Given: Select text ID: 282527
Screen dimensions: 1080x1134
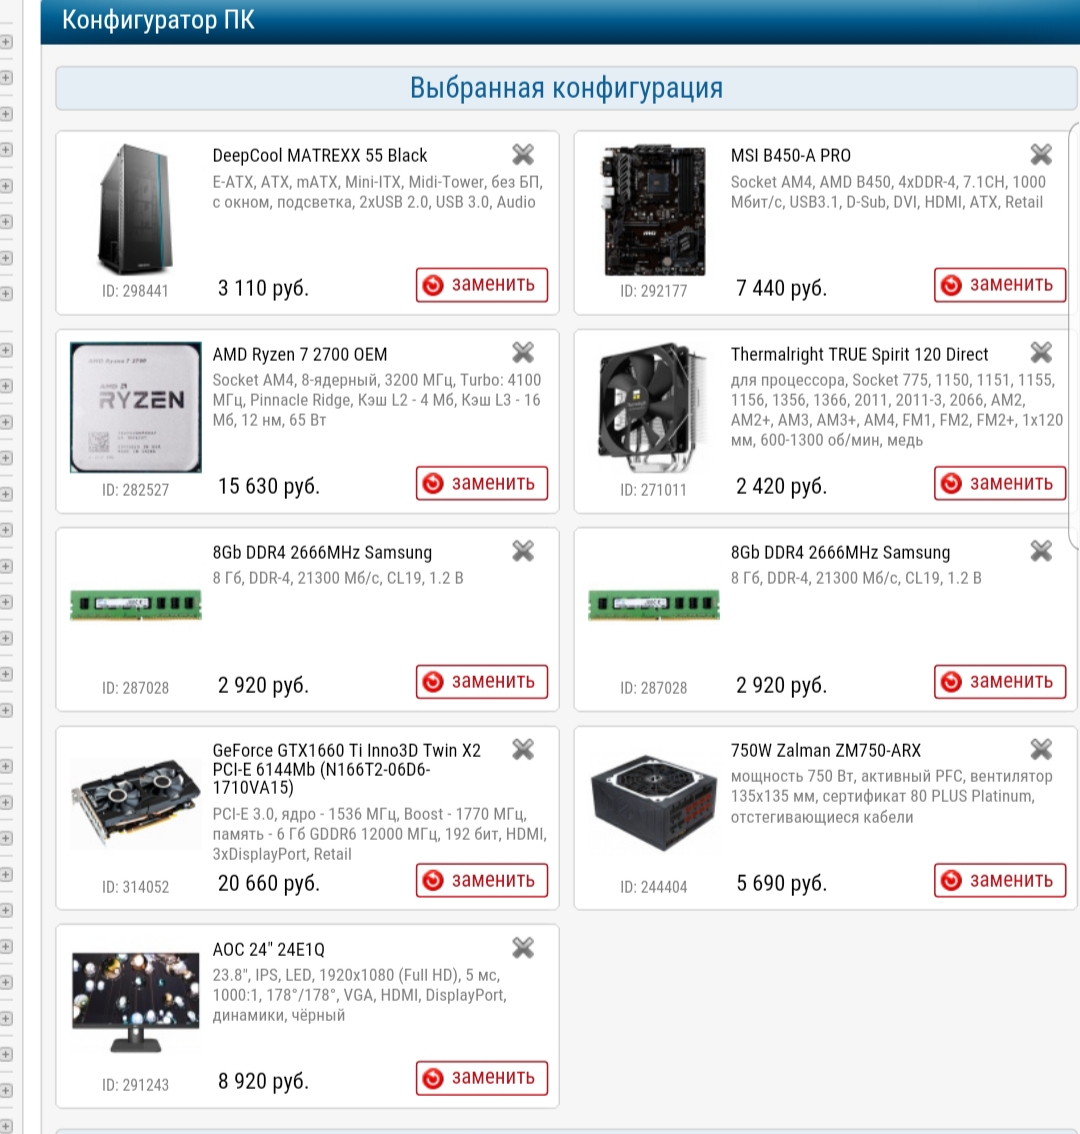Looking at the screenshot, I should (x=135, y=490).
